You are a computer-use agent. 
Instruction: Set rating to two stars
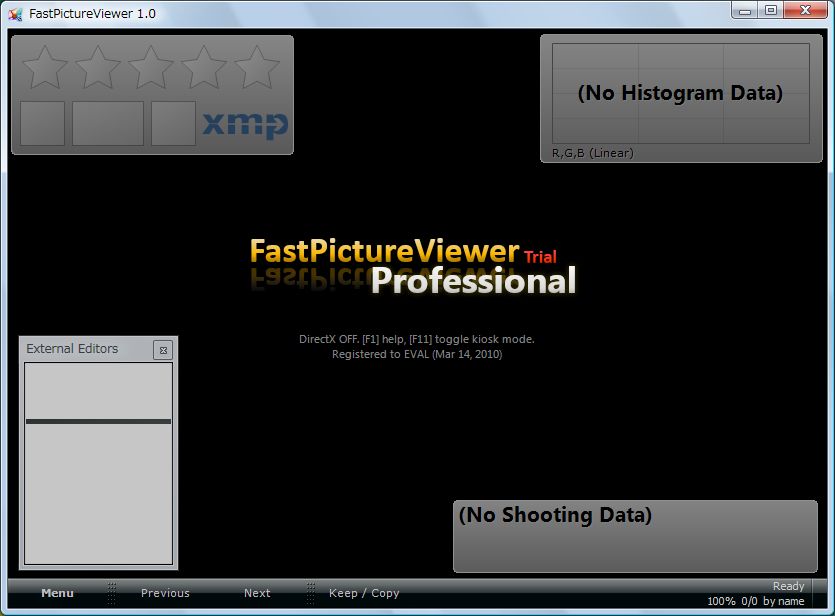coord(98,67)
